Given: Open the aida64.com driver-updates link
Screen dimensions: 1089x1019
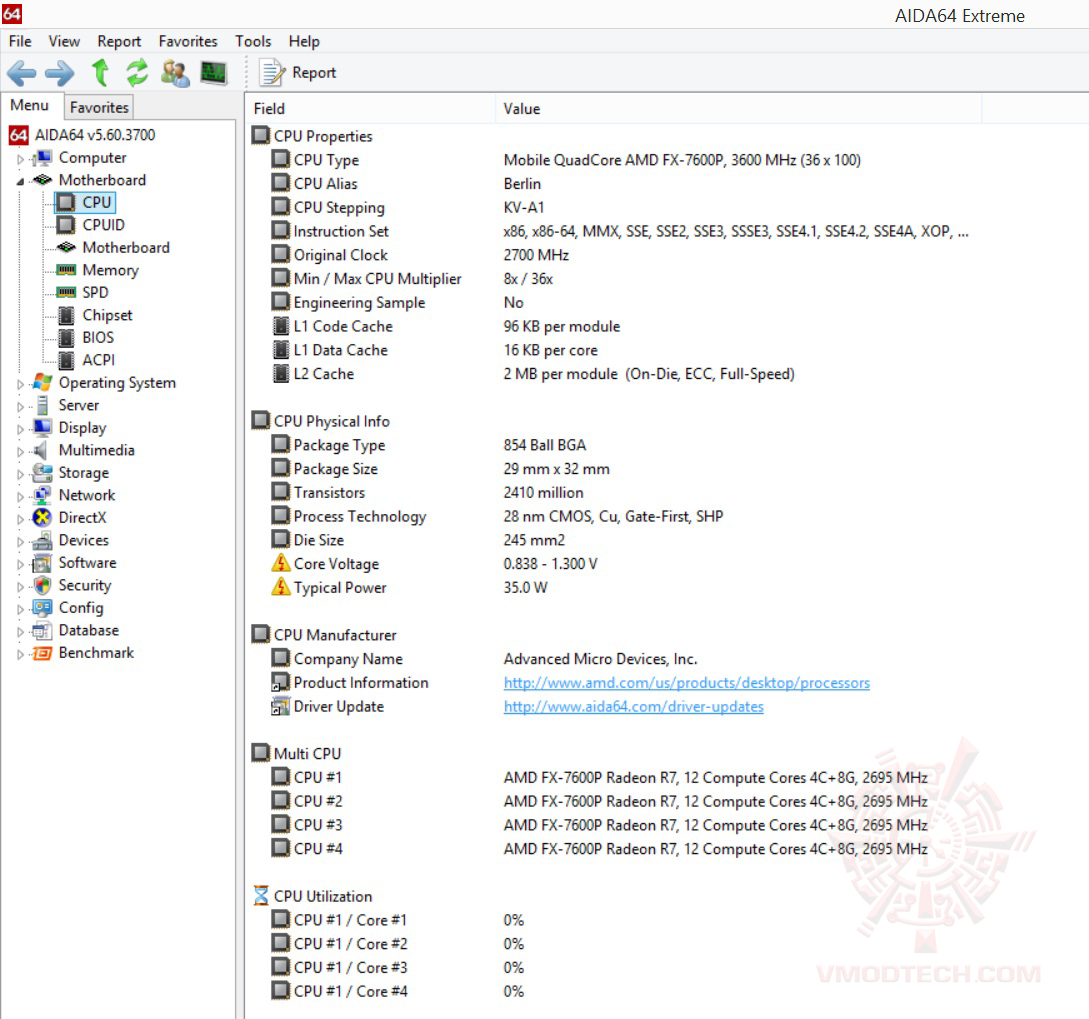Looking at the screenshot, I should tap(633, 706).
